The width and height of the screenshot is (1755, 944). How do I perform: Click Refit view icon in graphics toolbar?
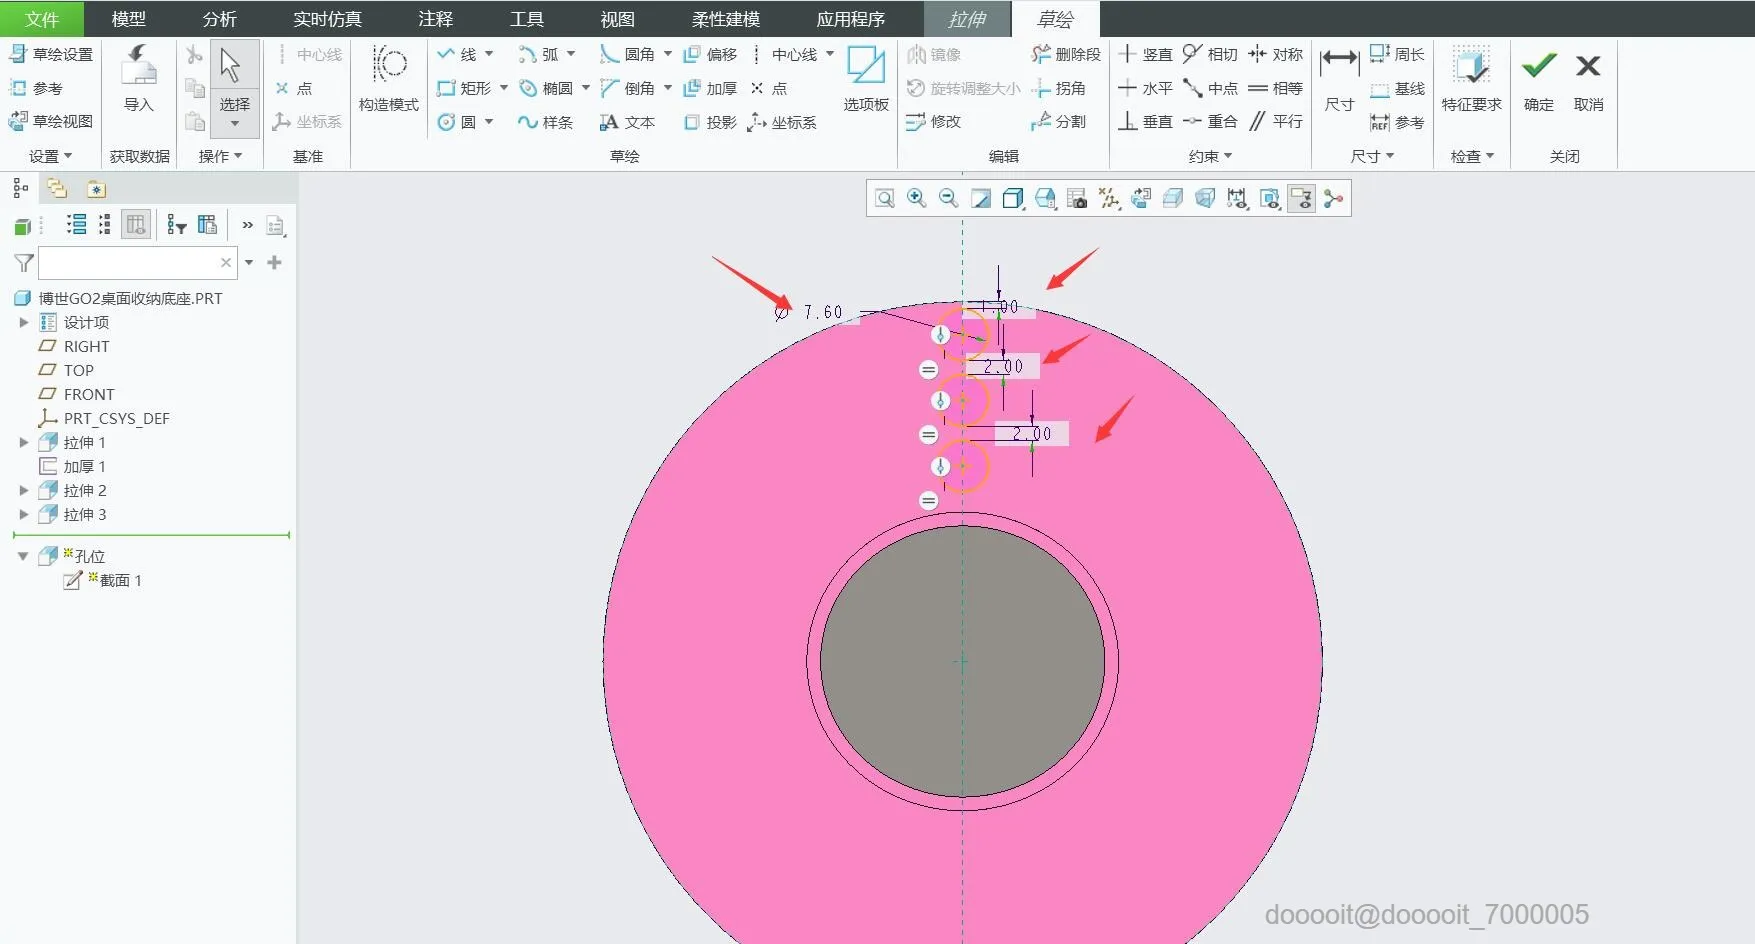pos(885,199)
